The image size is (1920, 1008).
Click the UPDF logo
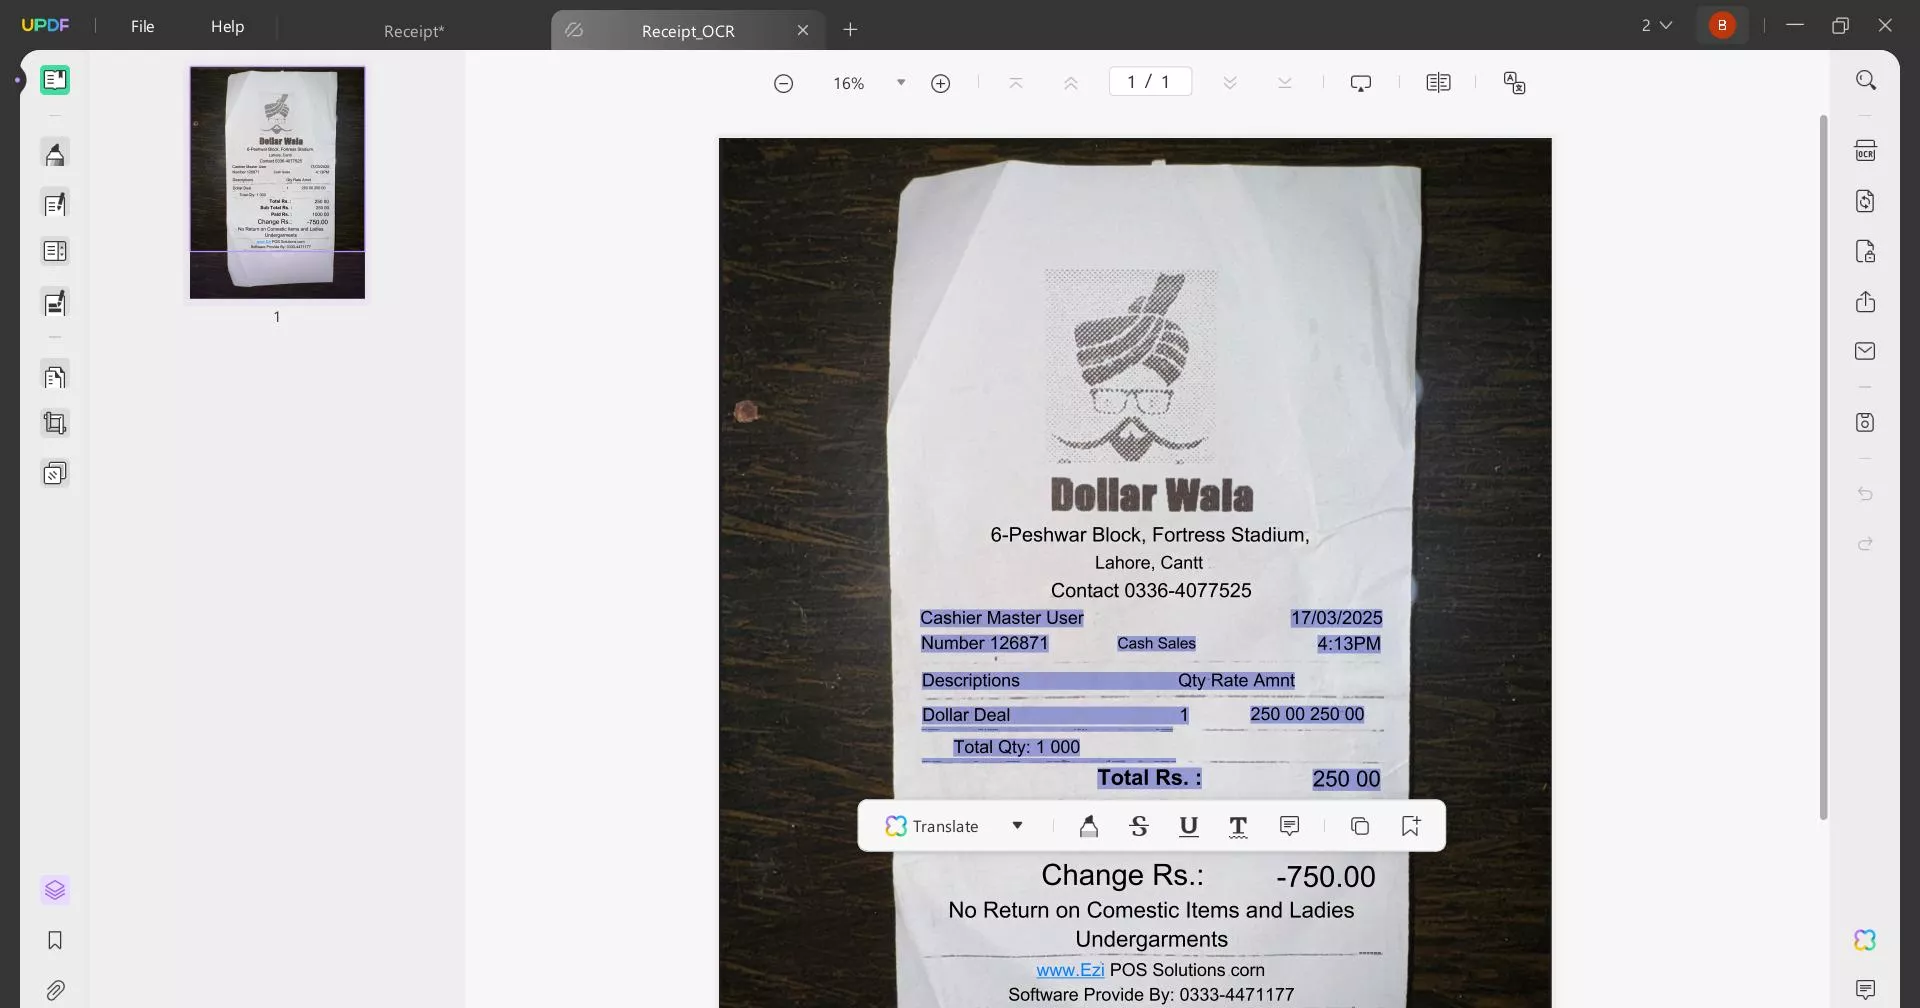pos(45,25)
